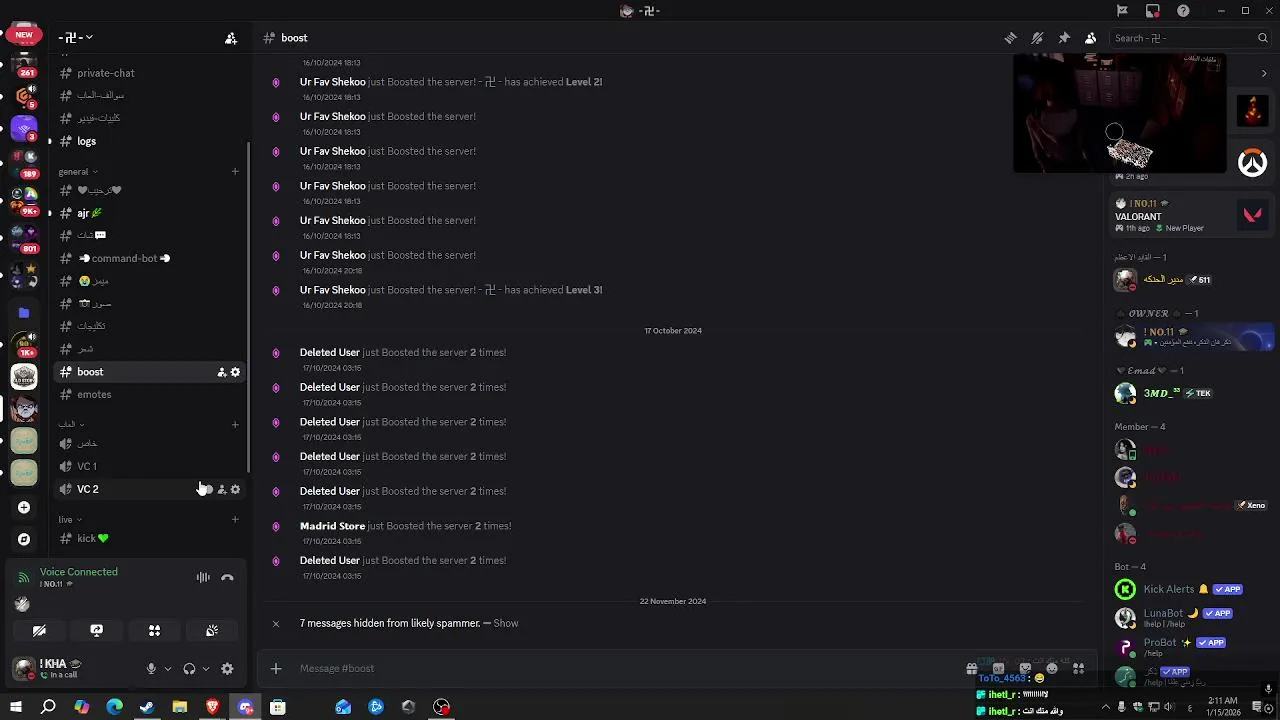Expand the right panel chevron arrow
The height and width of the screenshot is (720, 1280).
[x=1264, y=73]
